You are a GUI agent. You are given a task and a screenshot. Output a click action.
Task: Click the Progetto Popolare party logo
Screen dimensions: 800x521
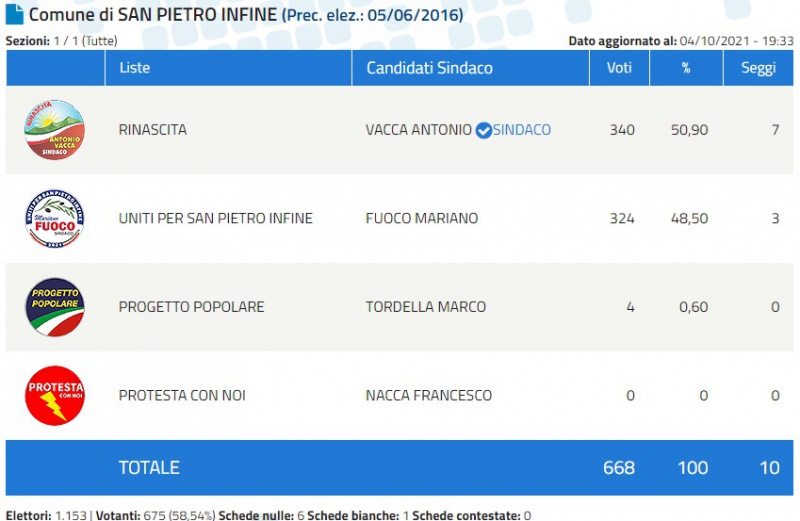[x=54, y=307]
